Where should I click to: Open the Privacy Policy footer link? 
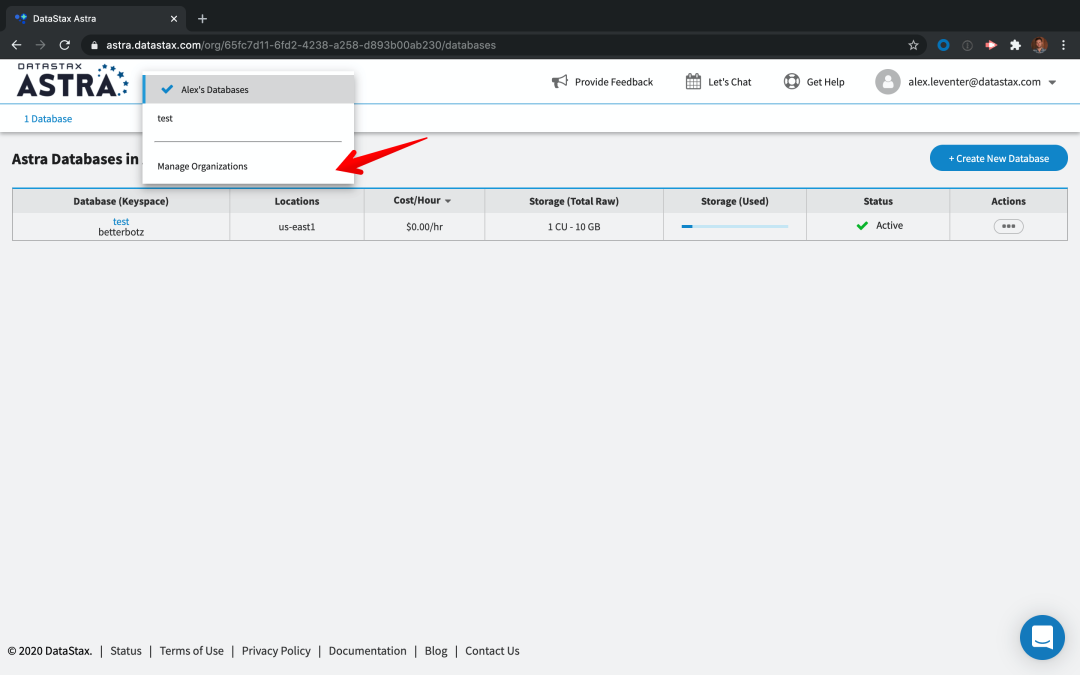tap(276, 651)
